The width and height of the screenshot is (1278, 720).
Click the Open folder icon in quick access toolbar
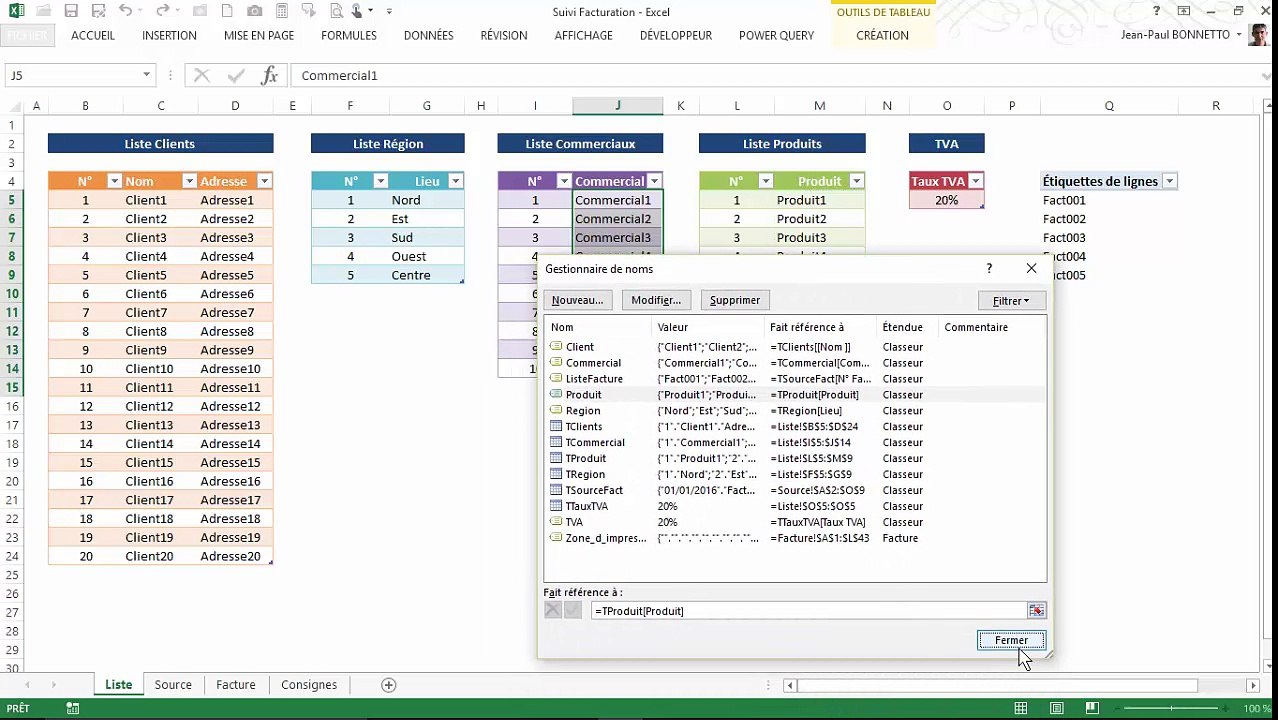tap(44, 11)
